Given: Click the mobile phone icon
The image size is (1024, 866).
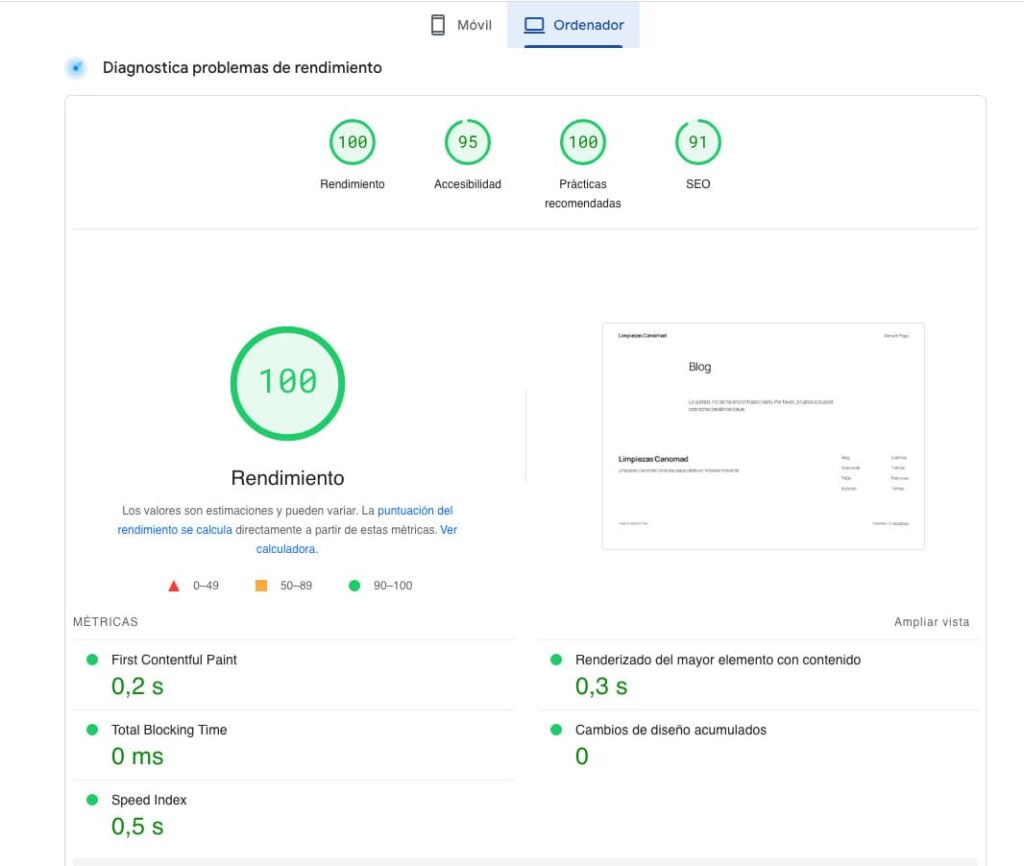Looking at the screenshot, I should 438,25.
